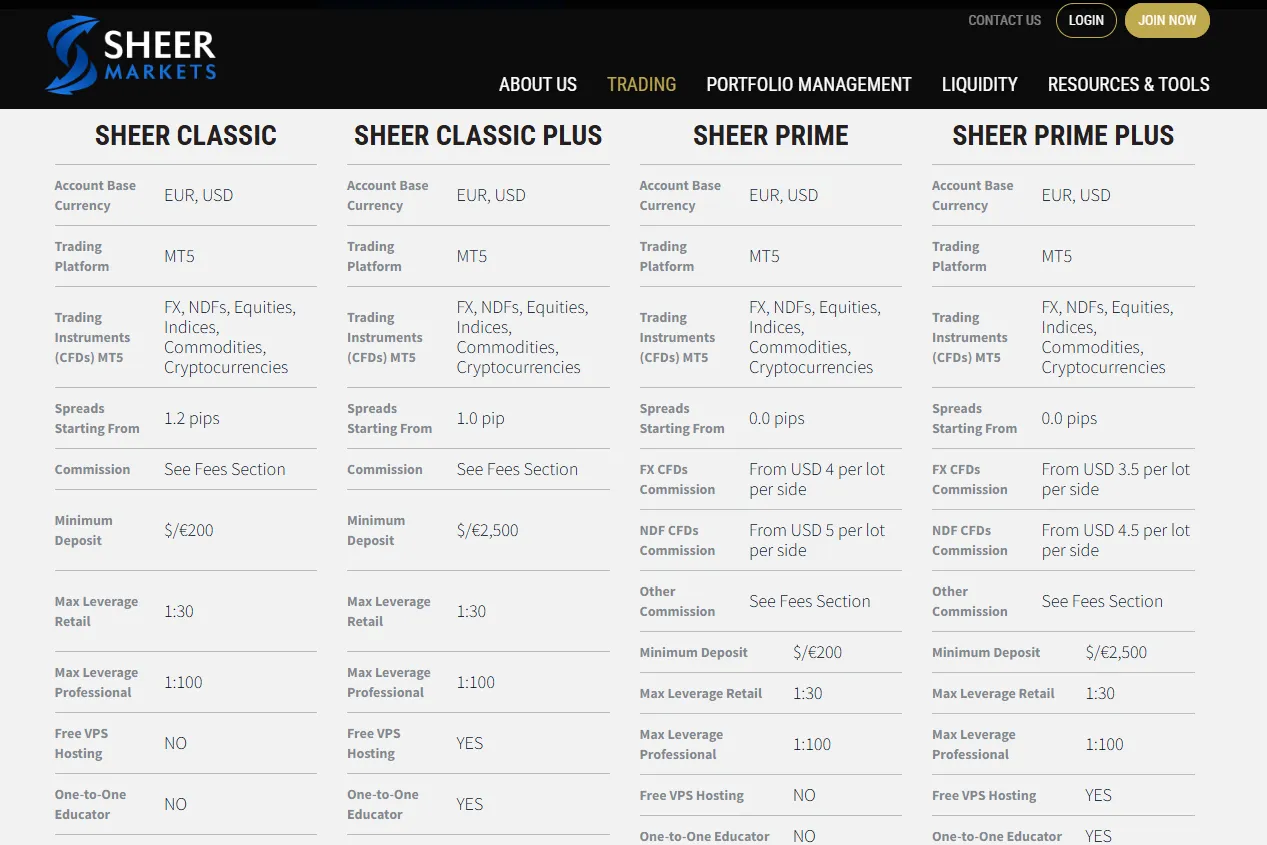1267x845 pixels.
Task: Click 'From USD 3.5 per lot per side'
Action: (1116, 479)
